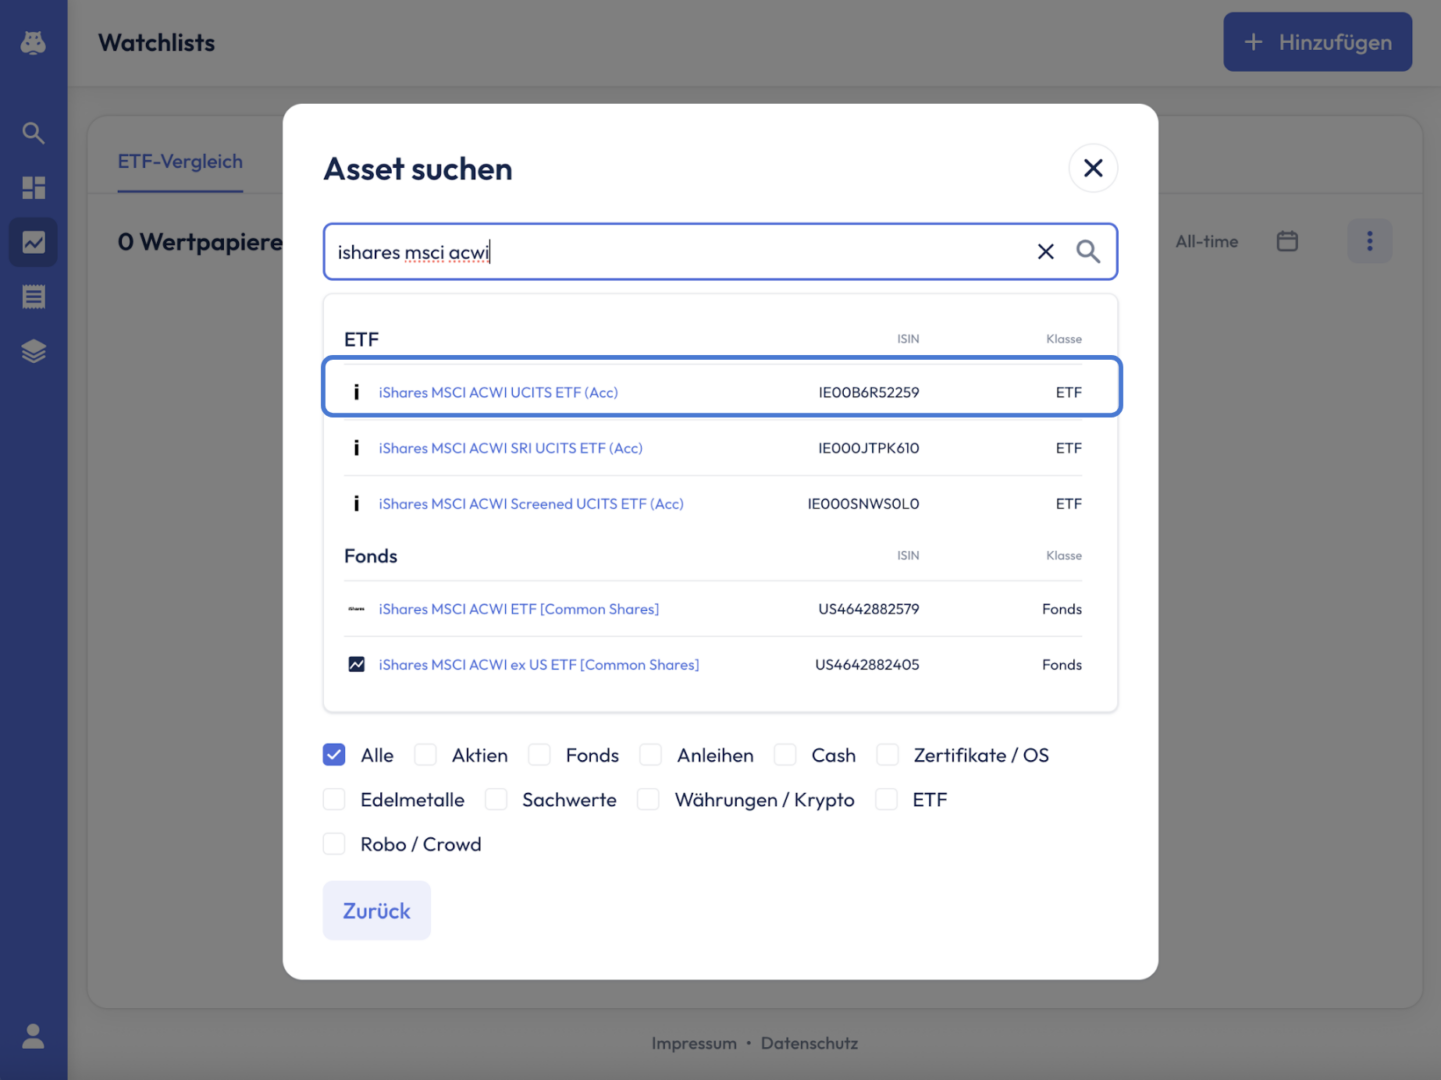Open the list icon in the sidebar

pos(33,297)
